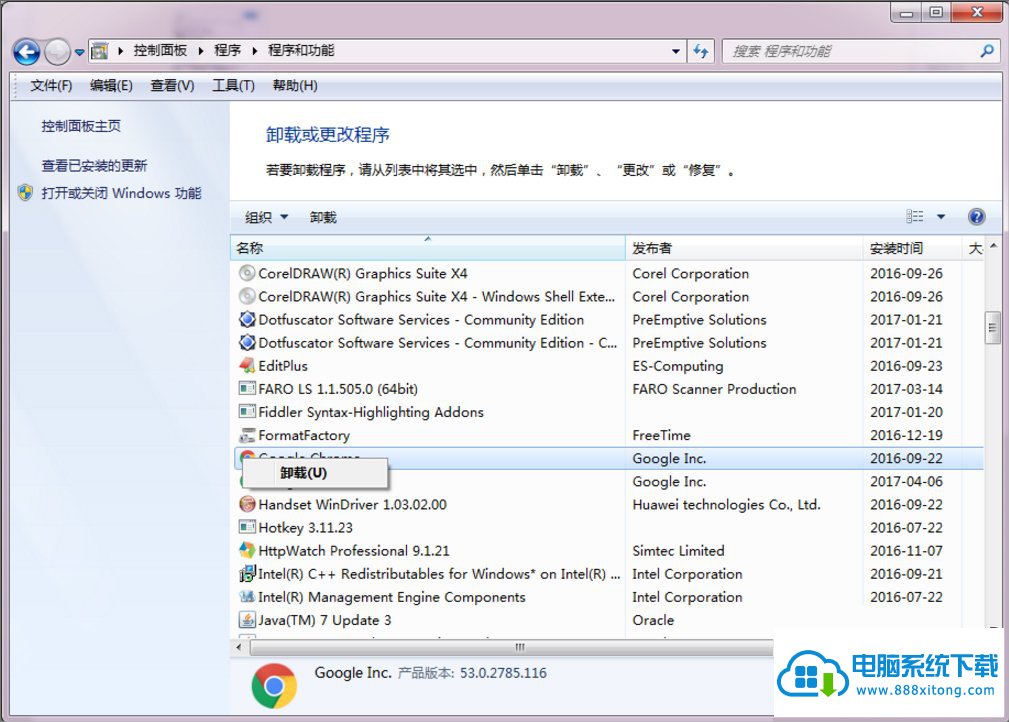Click Handset WinDriver 1.03.02.00 icon
The height and width of the screenshot is (722, 1009).
(247, 504)
